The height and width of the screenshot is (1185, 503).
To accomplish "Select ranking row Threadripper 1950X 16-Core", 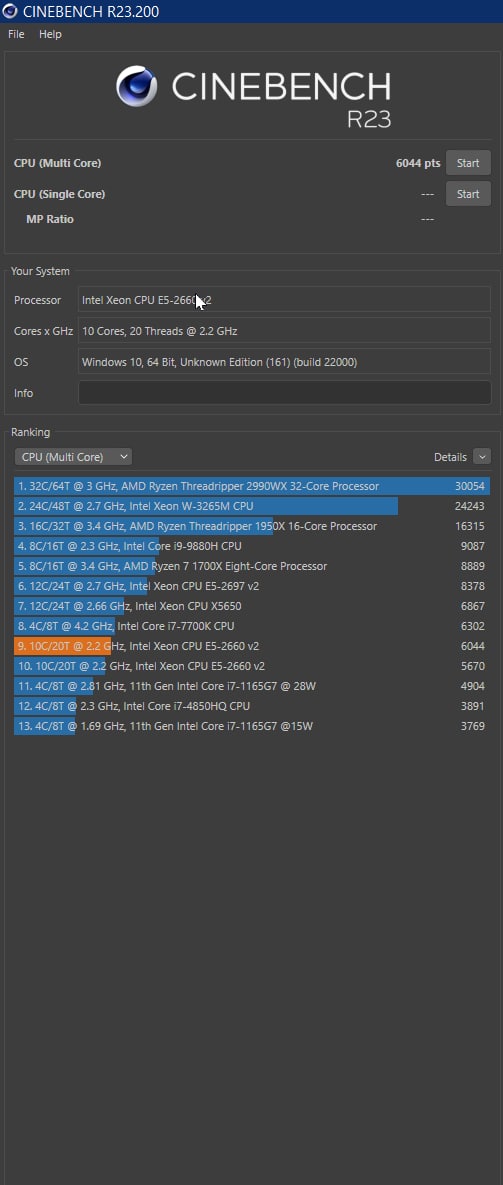I will pos(252,526).
